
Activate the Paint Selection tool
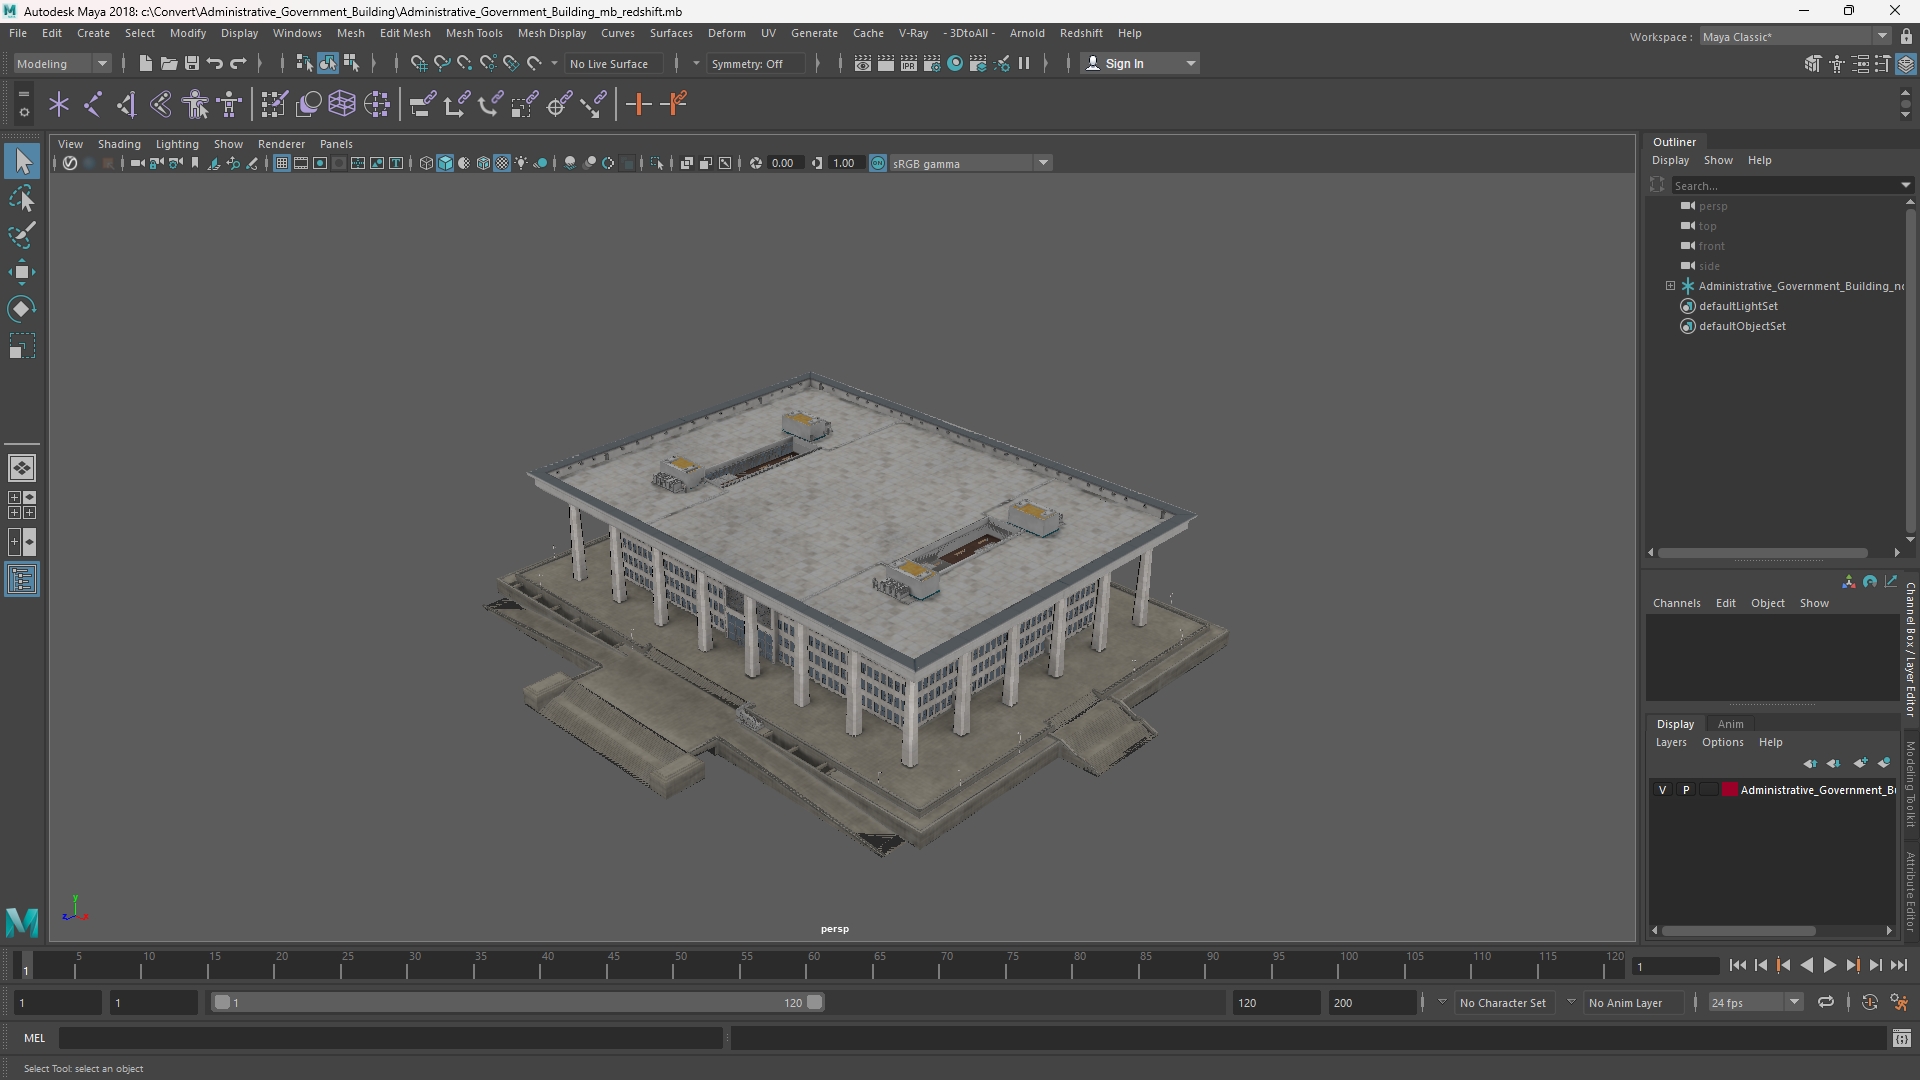pyautogui.click(x=22, y=236)
